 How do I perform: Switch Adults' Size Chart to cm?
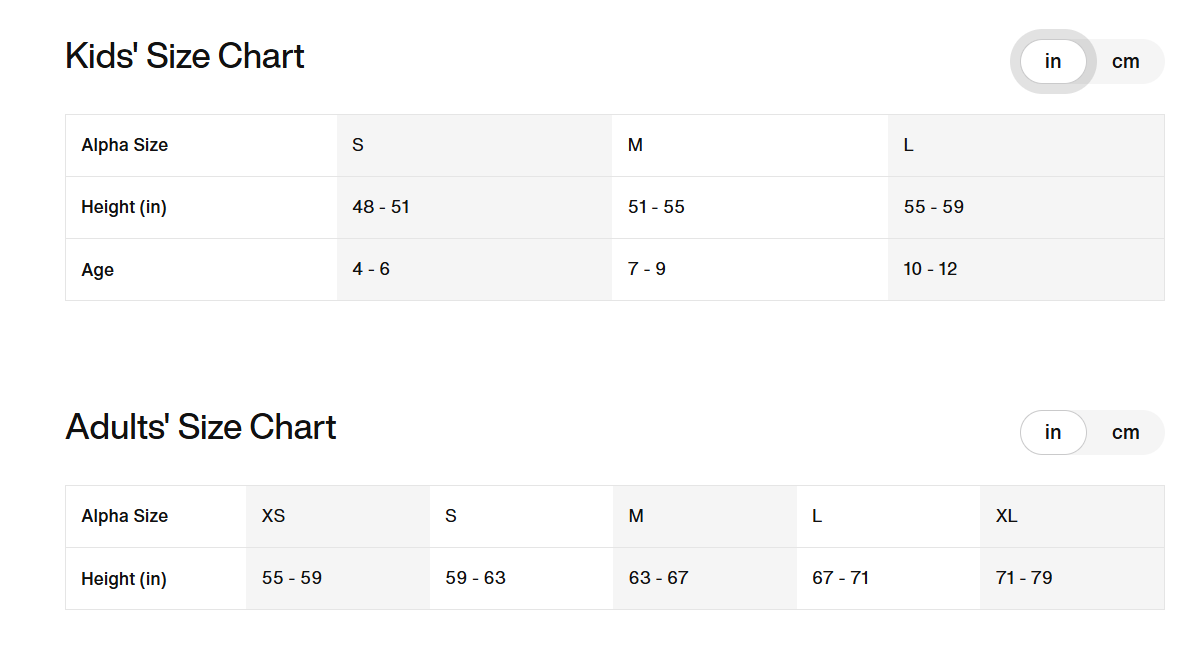[x=1125, y=432]
